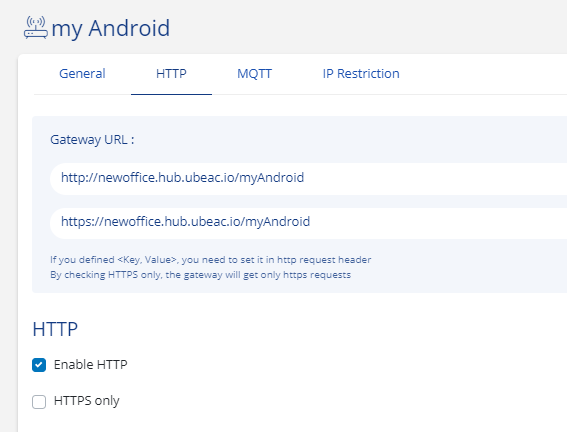
Task: Switch to the General tab
Action: [82, 74]
